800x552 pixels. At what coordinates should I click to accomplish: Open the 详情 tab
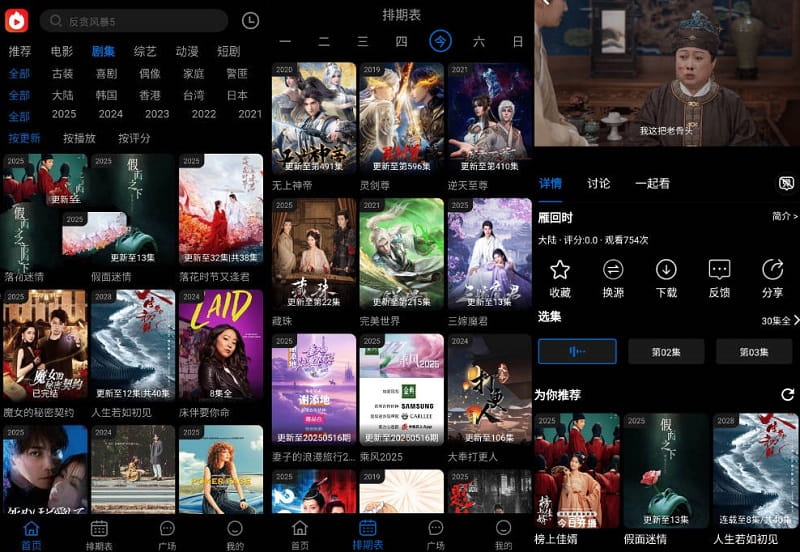550,183
